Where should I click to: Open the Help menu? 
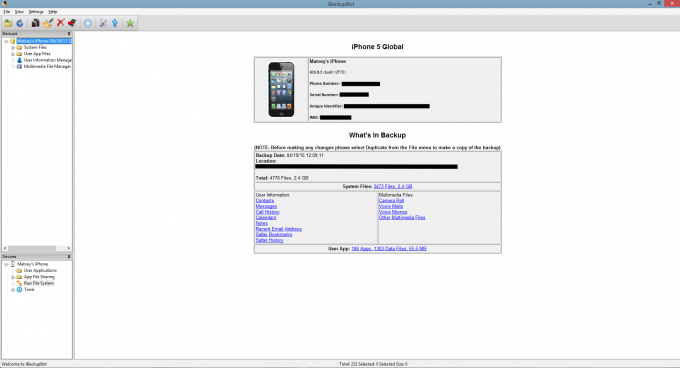coord(52,12)
